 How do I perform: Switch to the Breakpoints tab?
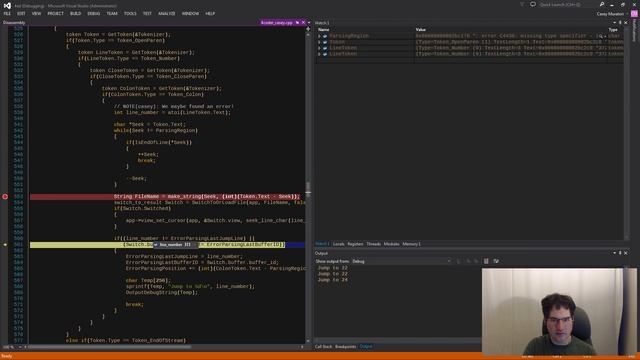click(345, 347)
